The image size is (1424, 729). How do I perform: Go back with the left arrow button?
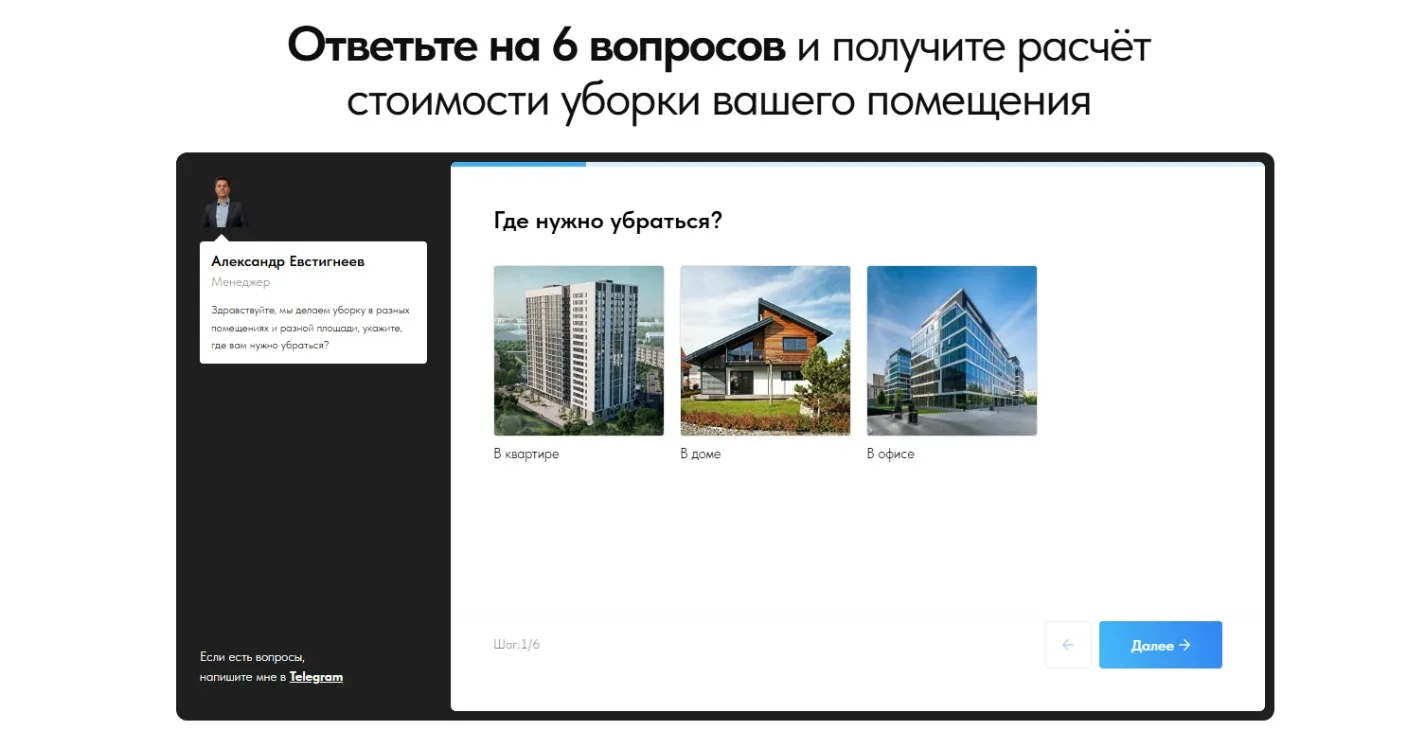click(1068, 645)
